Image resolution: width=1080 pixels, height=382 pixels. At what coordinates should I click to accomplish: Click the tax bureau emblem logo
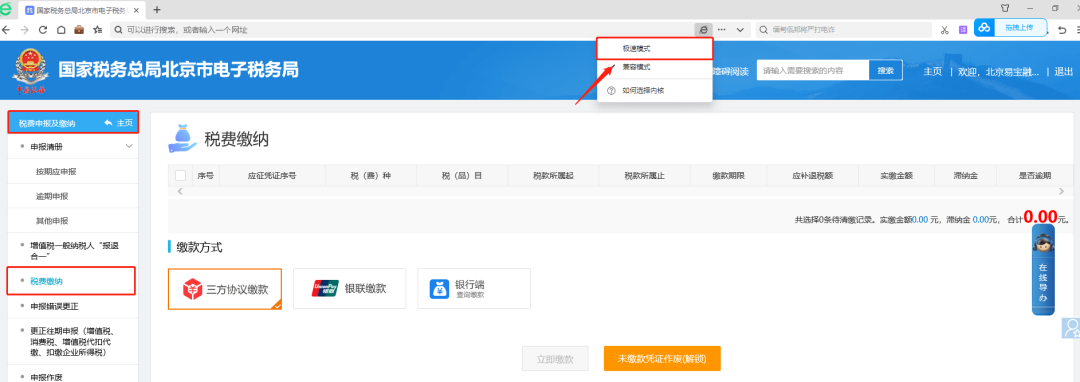coord(30,70)
